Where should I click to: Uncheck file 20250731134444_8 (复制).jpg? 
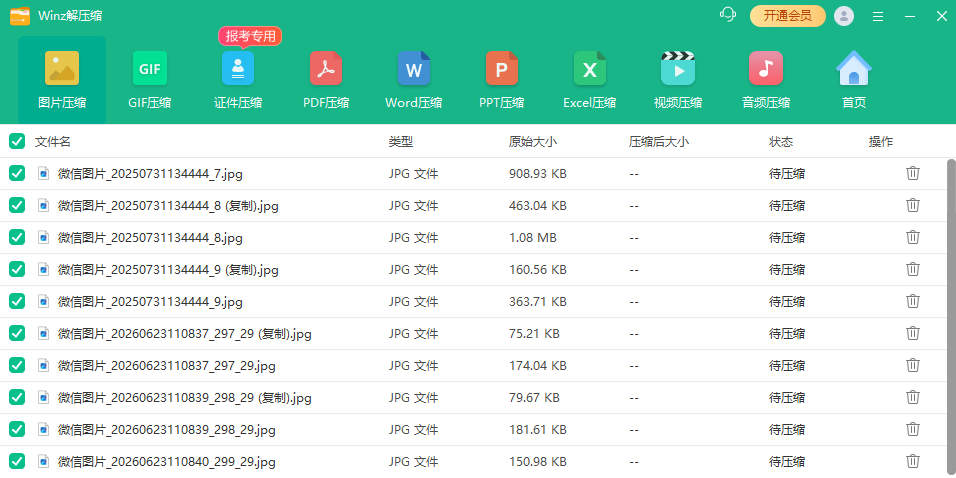17,205
